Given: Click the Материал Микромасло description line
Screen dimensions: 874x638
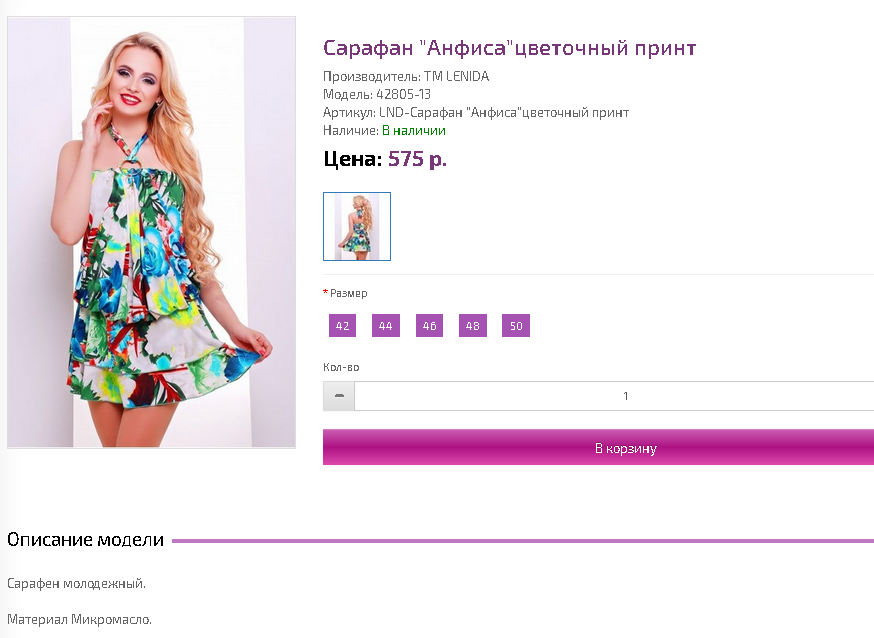Looking at the screenshot, I should point(79,620).
